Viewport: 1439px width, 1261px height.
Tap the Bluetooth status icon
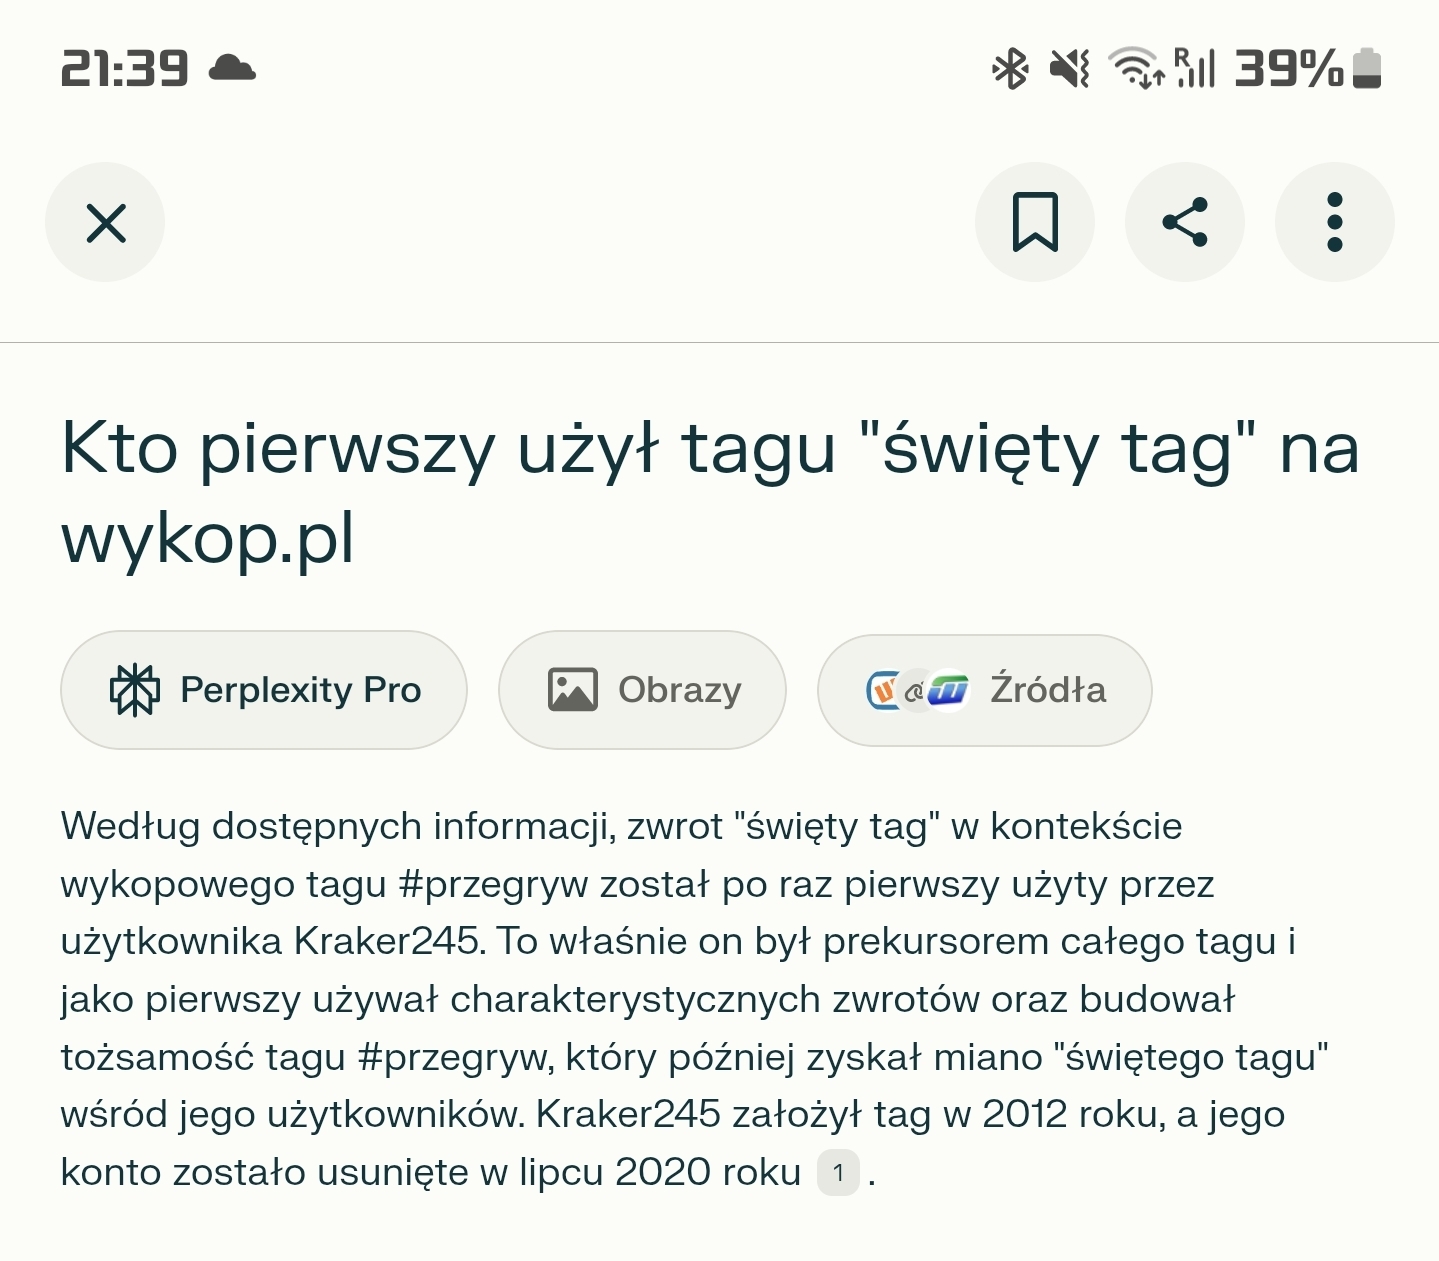point(1010,69)
